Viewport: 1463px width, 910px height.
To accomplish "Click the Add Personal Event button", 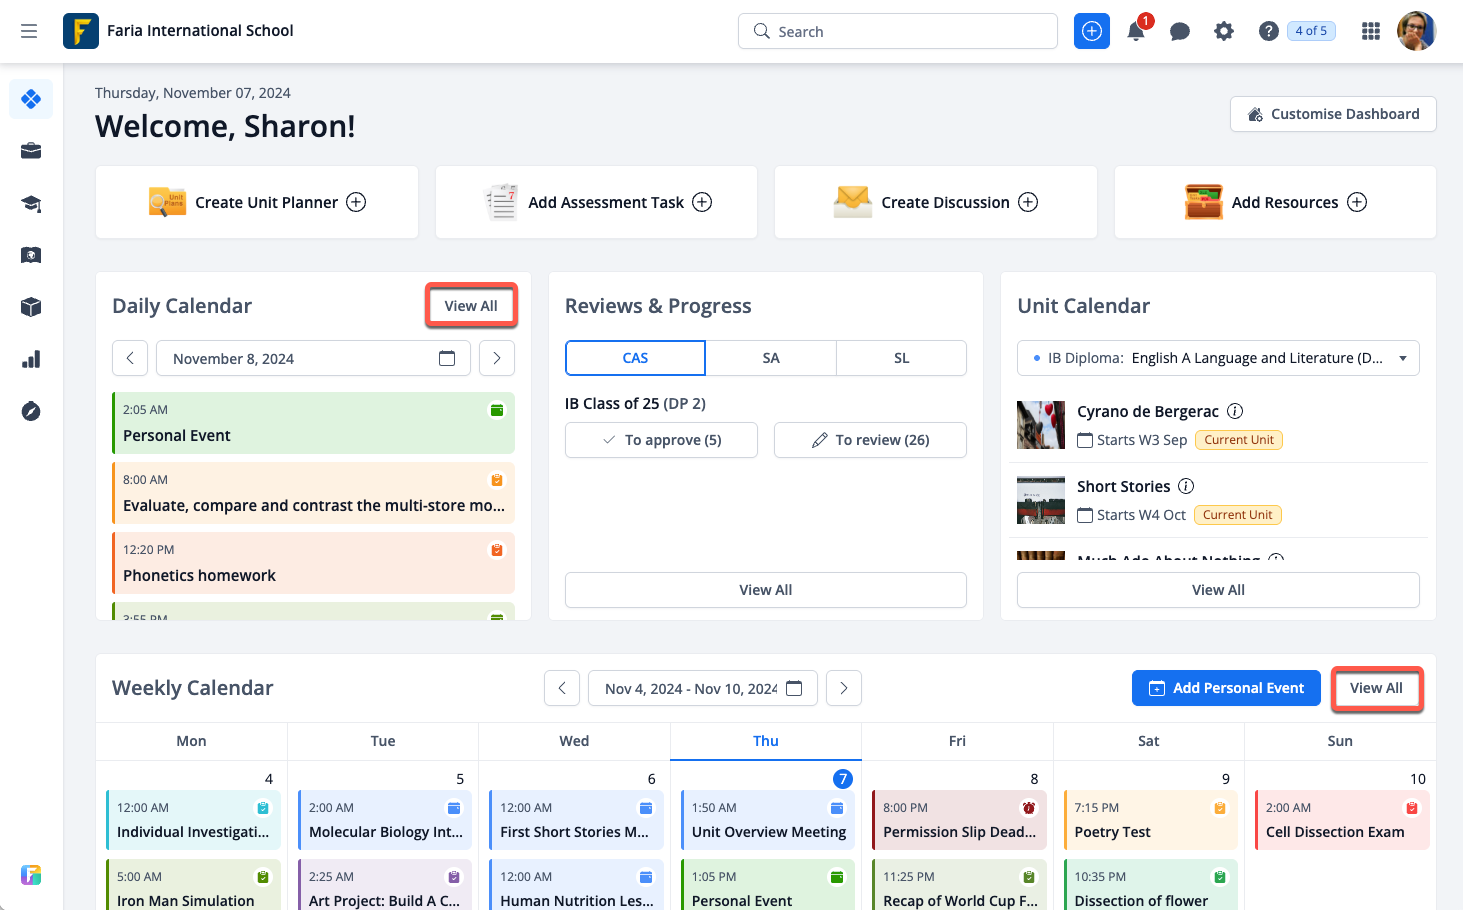I will tap(1226, 688).
